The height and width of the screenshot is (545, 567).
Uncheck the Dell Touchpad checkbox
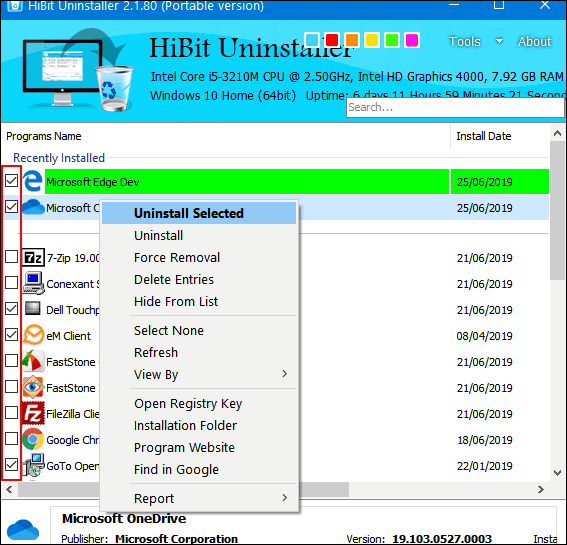pos(12,308)
